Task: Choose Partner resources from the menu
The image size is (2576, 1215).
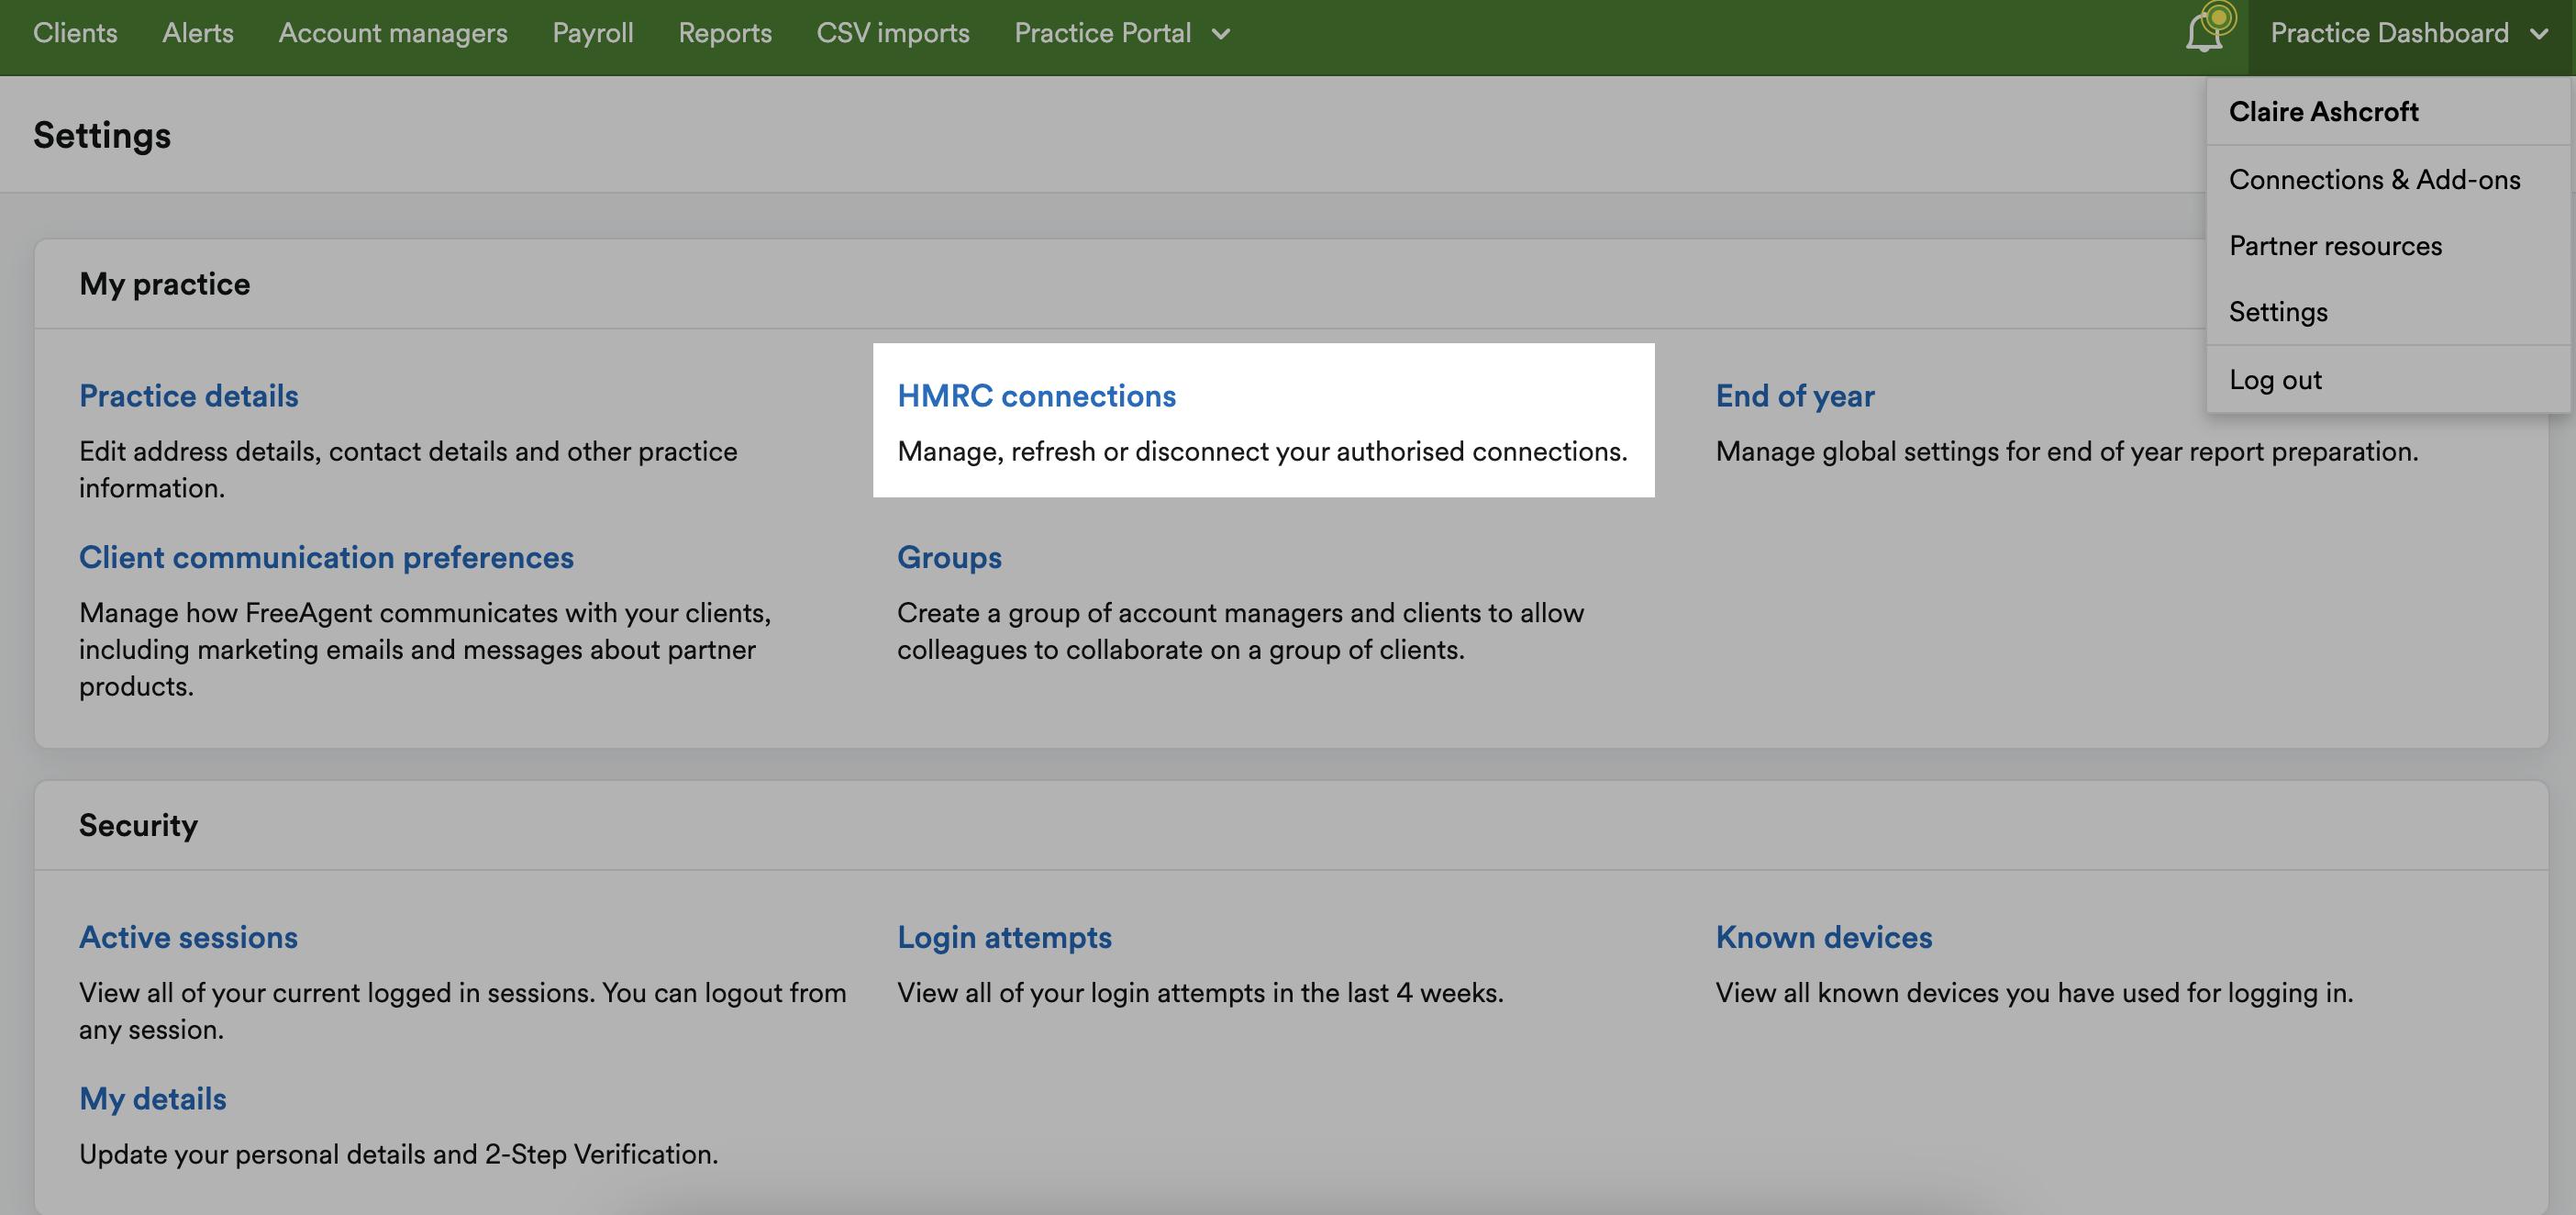Action: [2336, 245]
